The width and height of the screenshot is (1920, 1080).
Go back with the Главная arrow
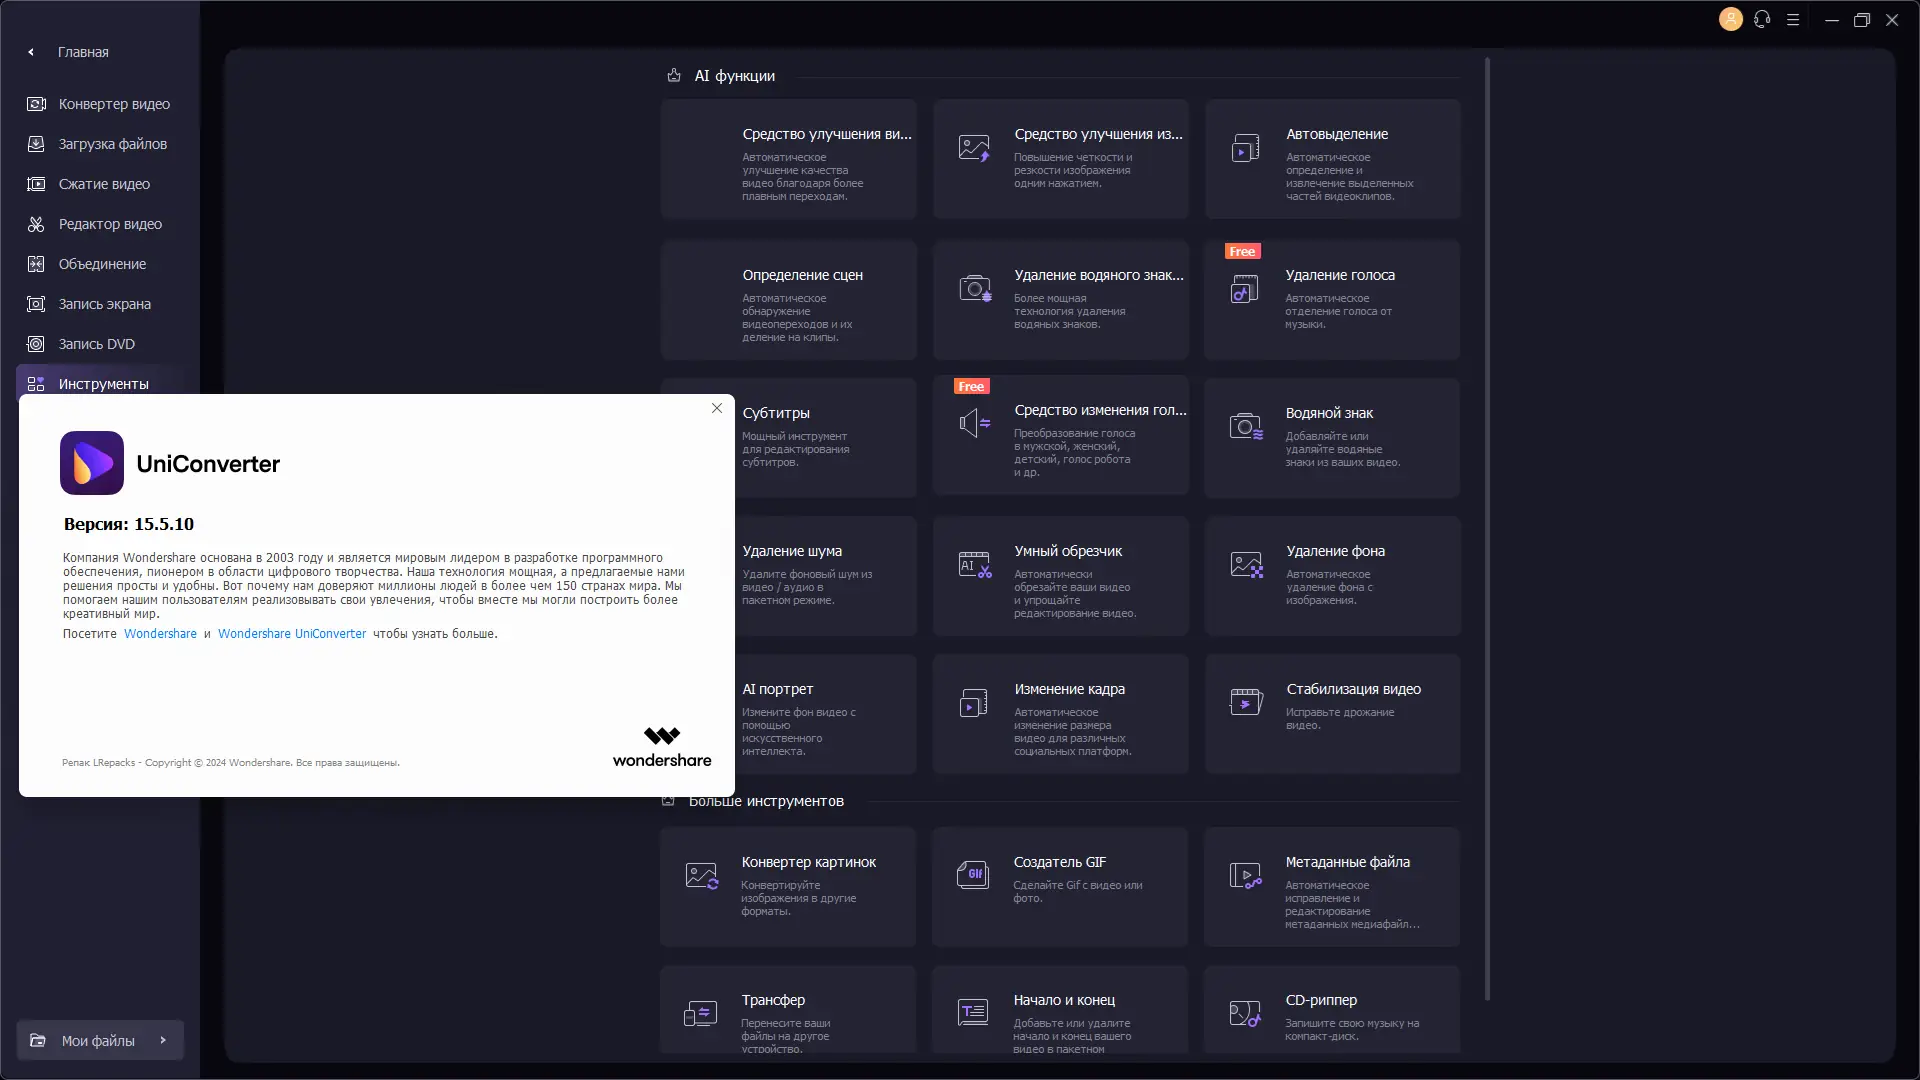[x=31, y=52]
